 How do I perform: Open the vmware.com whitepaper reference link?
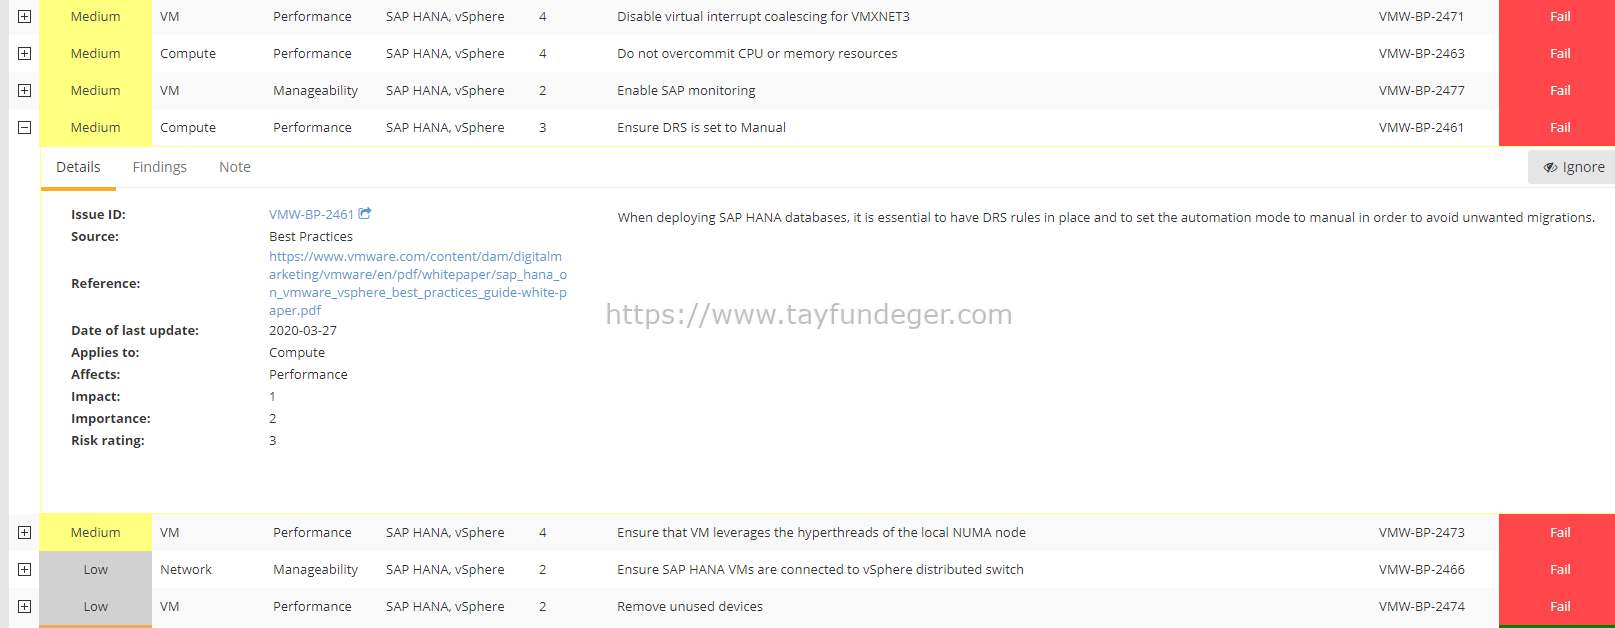point(418,283)
